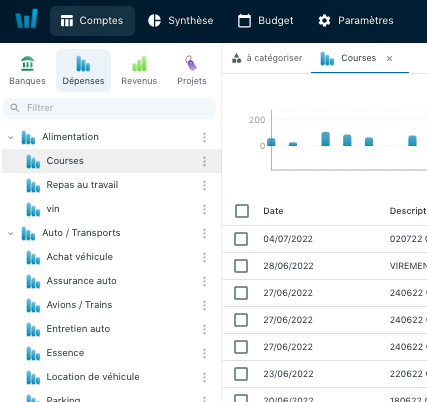The image size is (427, 402).
Task: Open the Projets tag icon
Action: [x=191, y=63]
